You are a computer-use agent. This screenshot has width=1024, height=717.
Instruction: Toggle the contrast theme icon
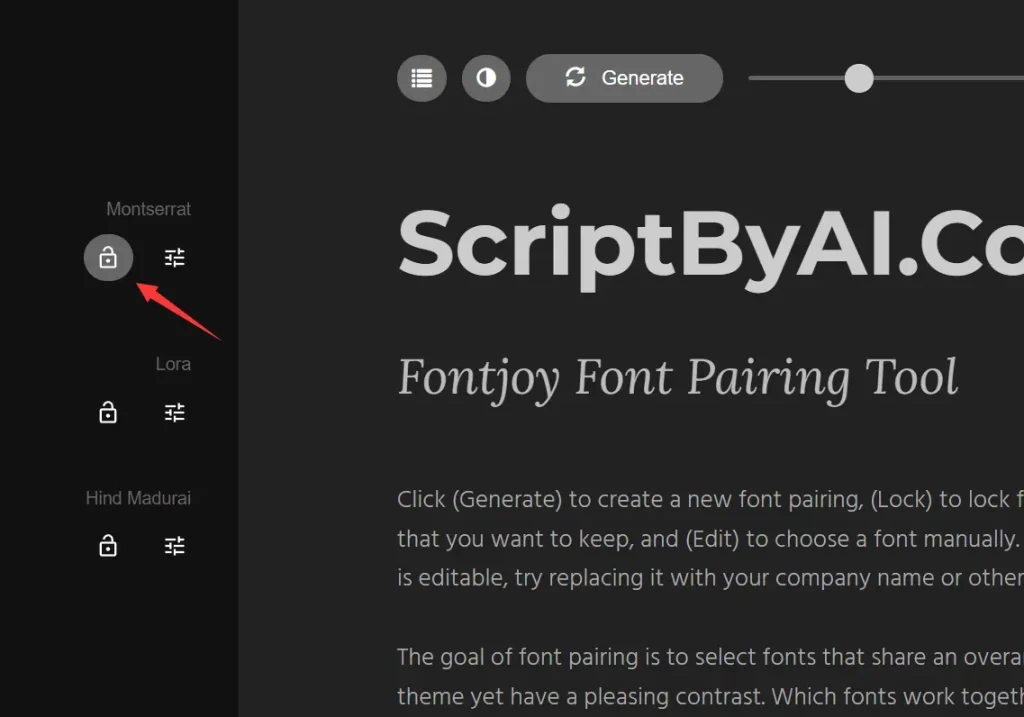486,78
